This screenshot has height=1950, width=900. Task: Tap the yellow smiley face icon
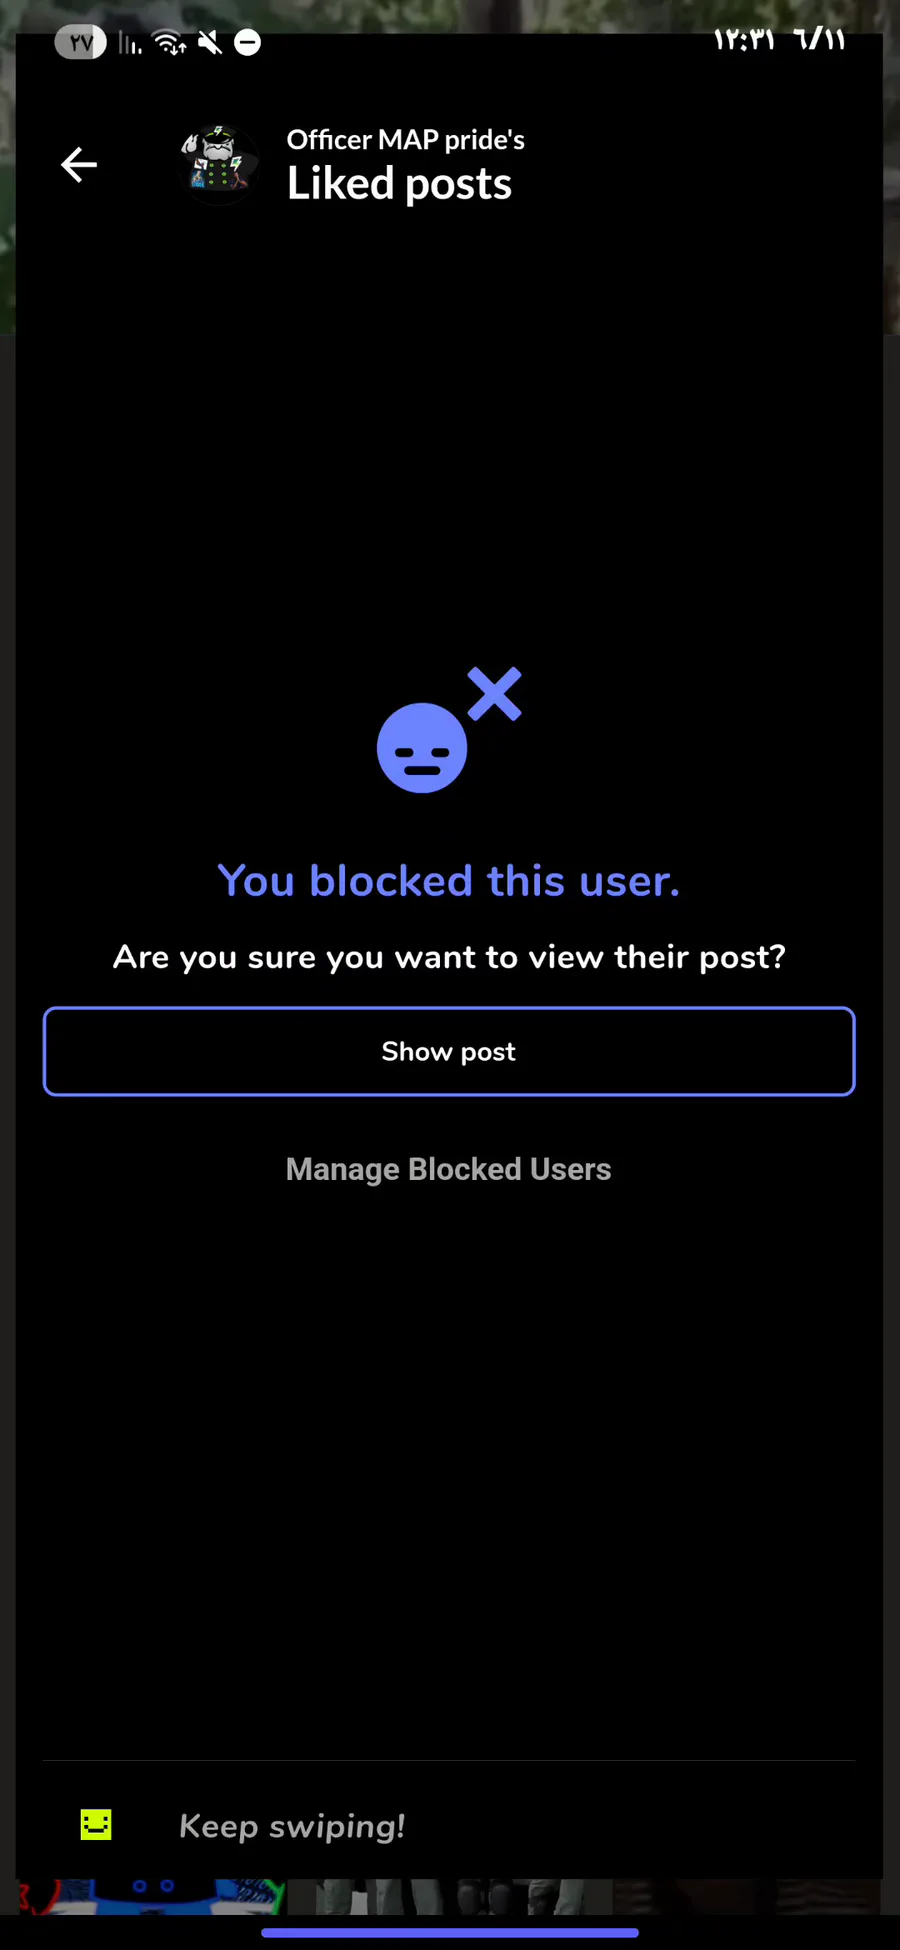[96, 1825]
